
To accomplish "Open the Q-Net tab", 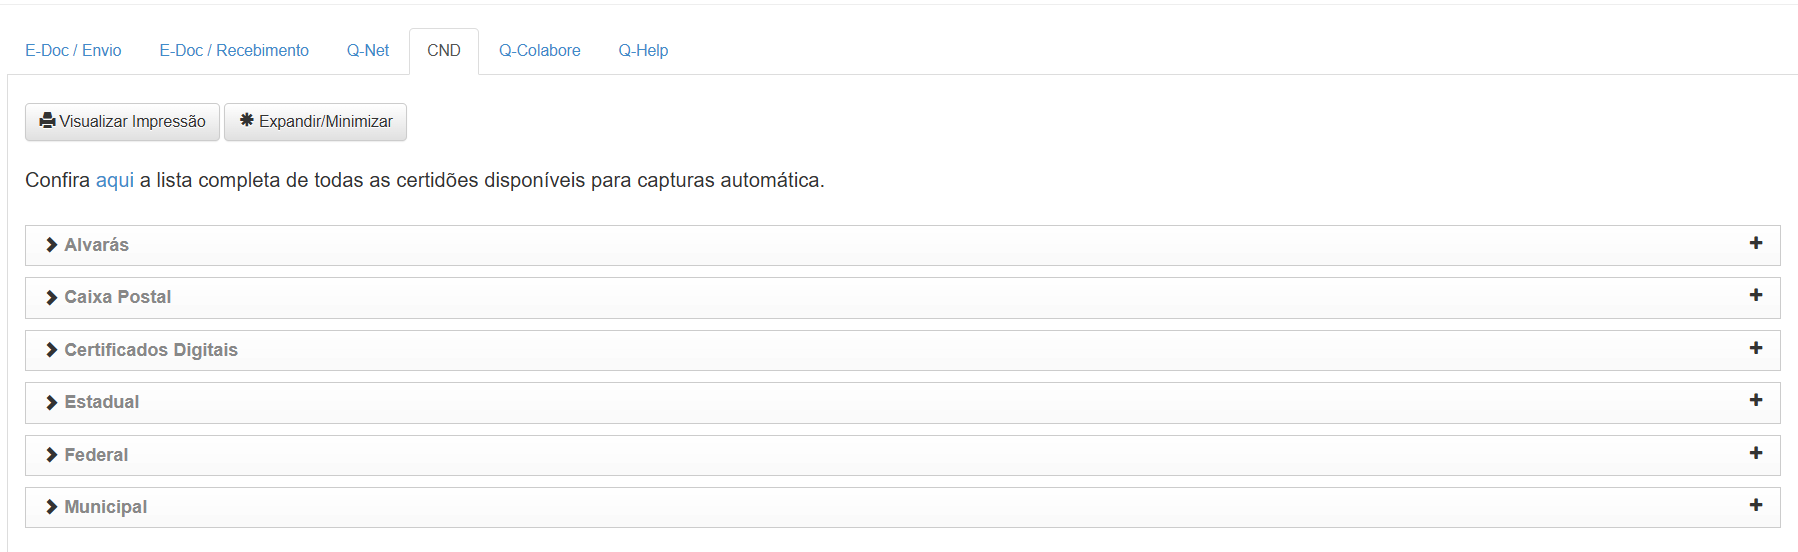I will tap(368, 51).
